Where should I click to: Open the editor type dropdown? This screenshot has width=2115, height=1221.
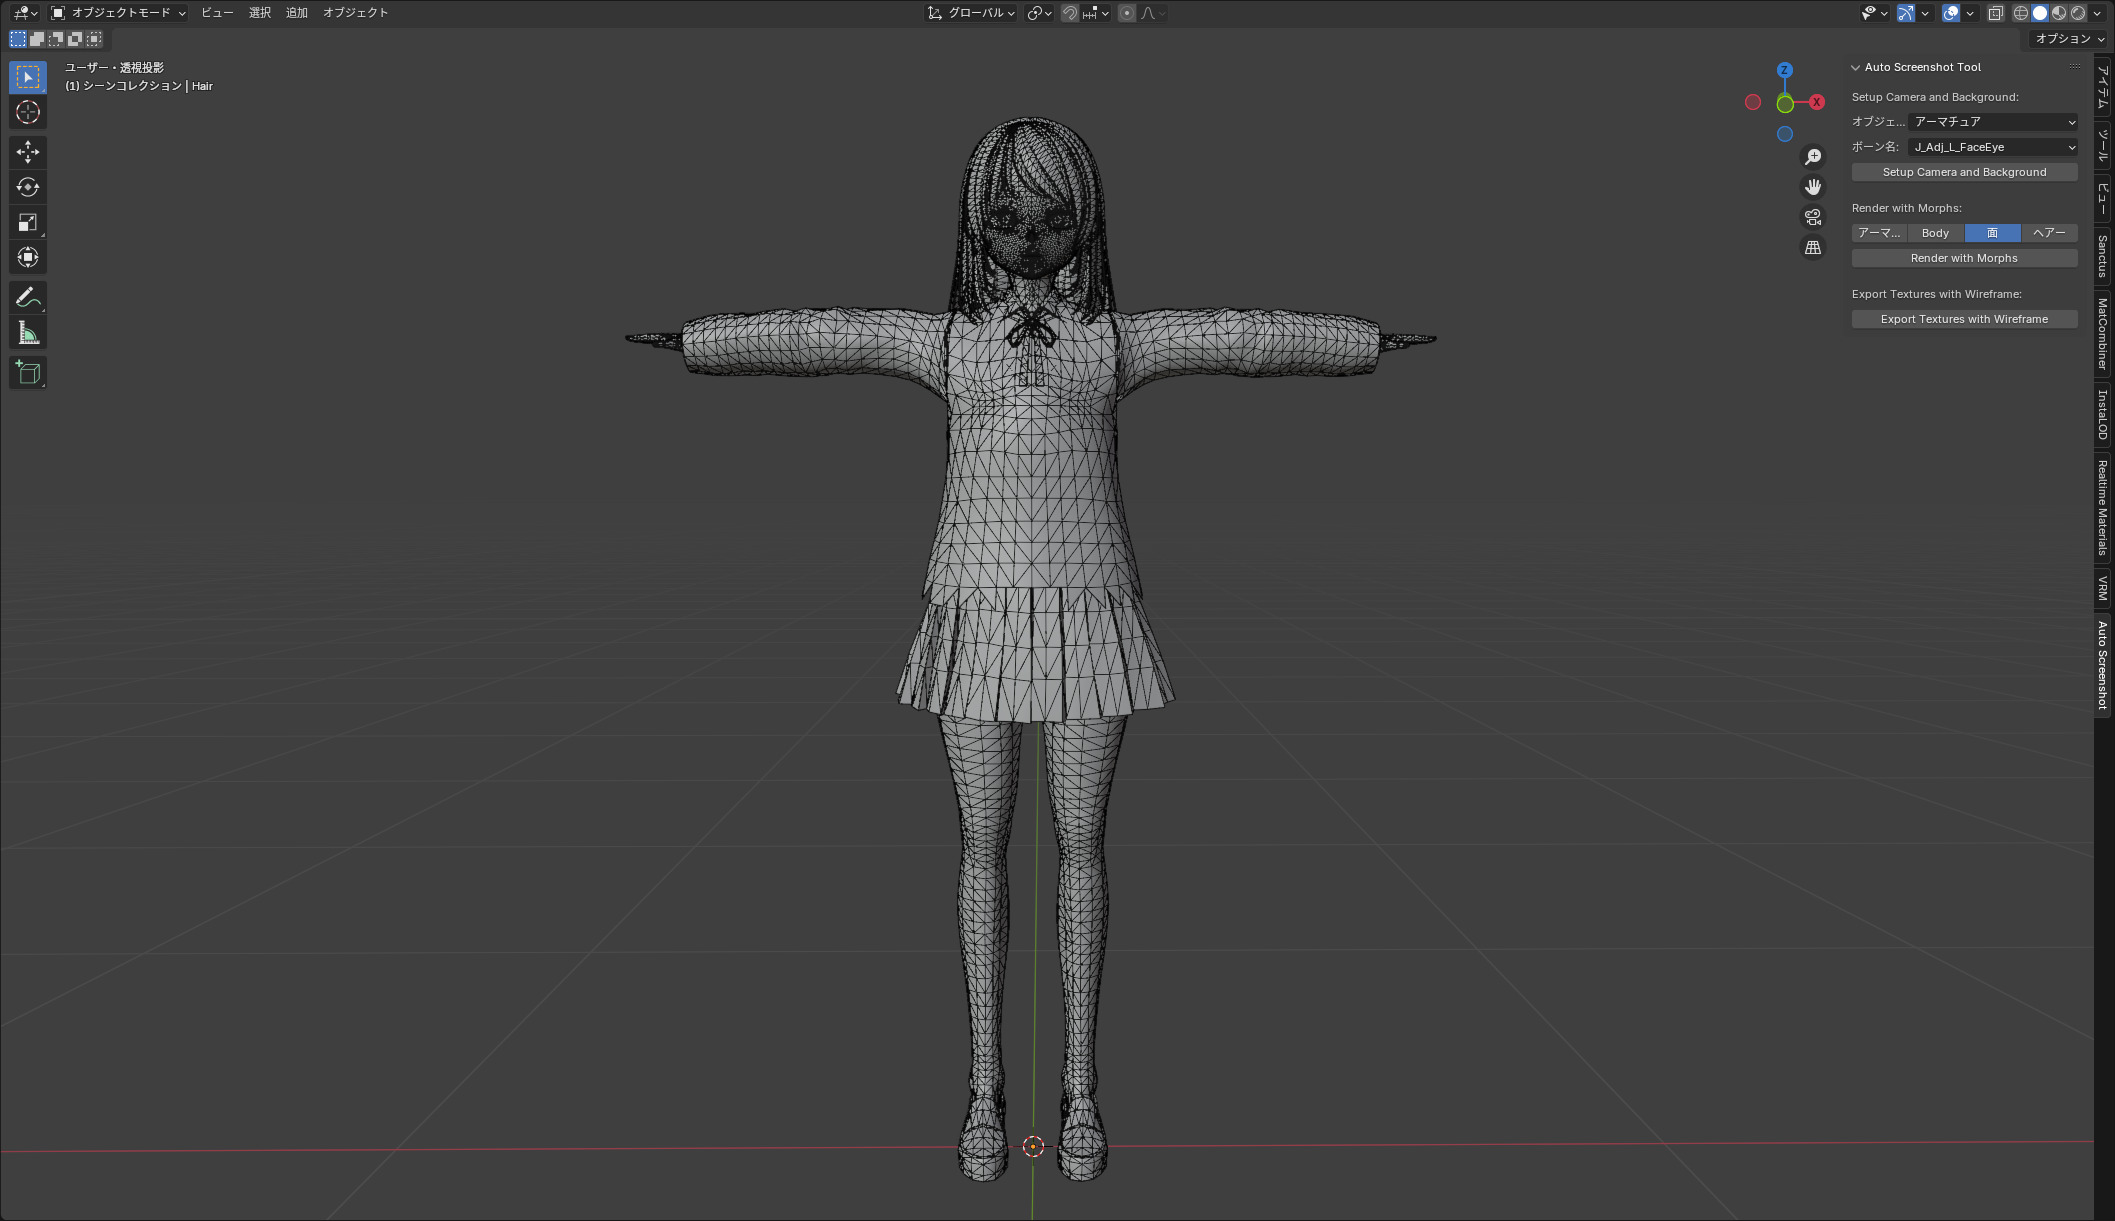pos(26,13)
